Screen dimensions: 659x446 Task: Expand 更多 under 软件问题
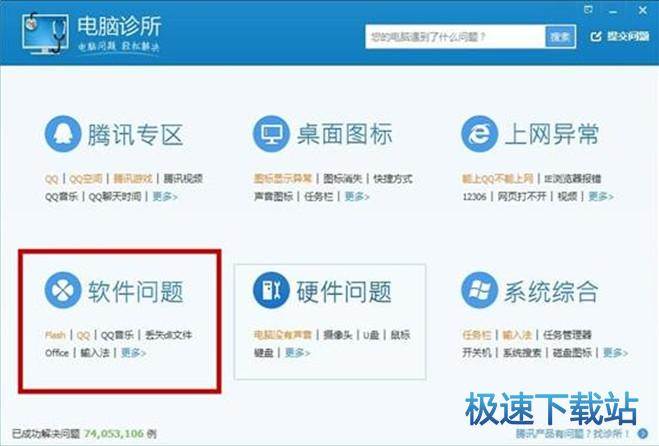tap(133, 353)
